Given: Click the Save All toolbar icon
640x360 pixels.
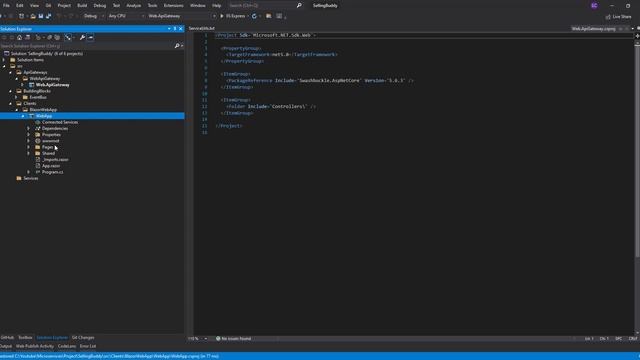Looking at the screenshot, I should click(x=48, y=16).
